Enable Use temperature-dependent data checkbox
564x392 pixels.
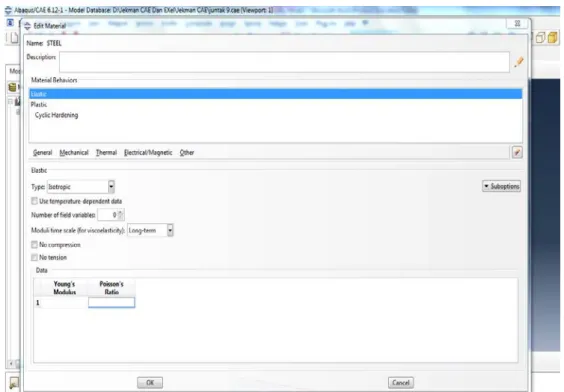tap(35, 201)
